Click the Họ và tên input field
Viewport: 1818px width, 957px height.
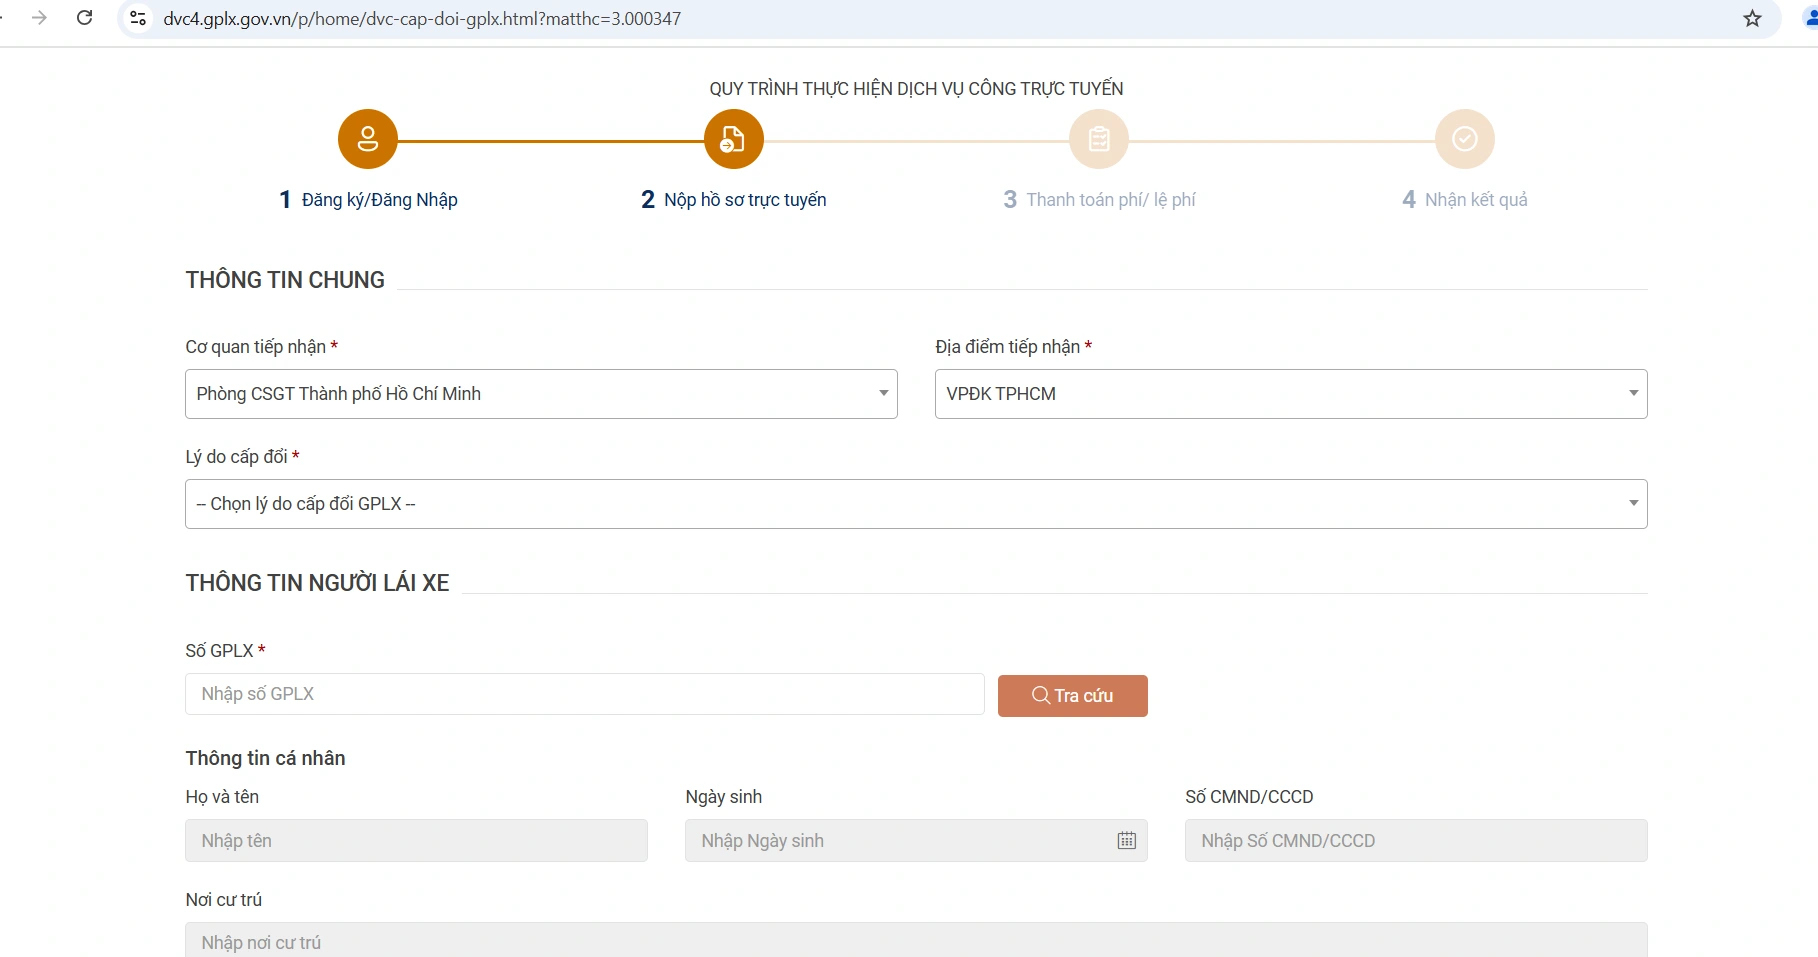pyautogui.click(x=416, y=841)
